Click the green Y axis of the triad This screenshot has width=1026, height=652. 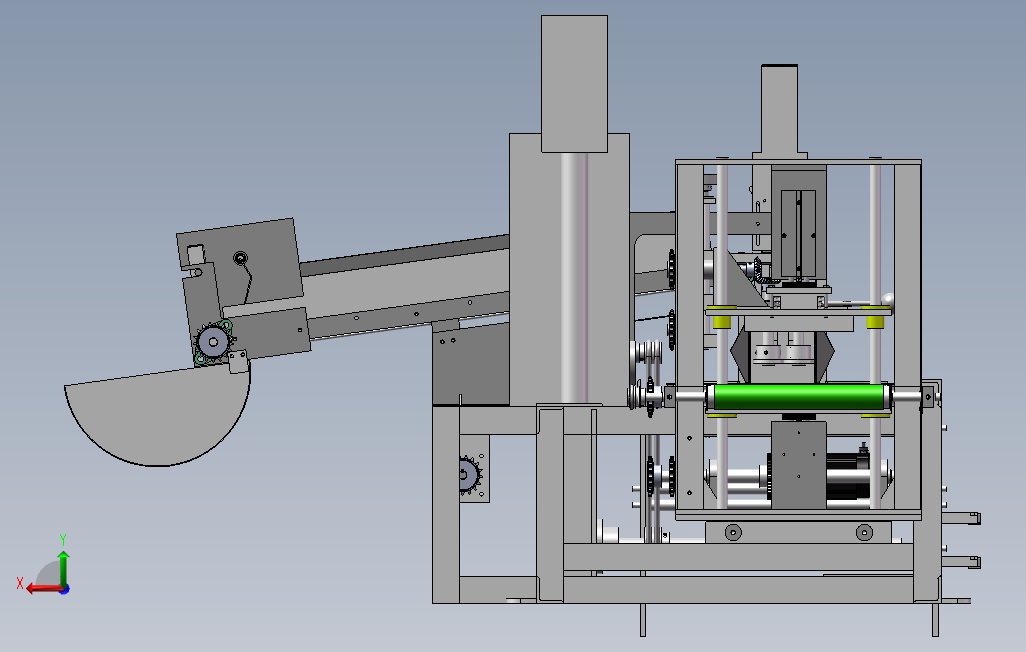point(63,568)
